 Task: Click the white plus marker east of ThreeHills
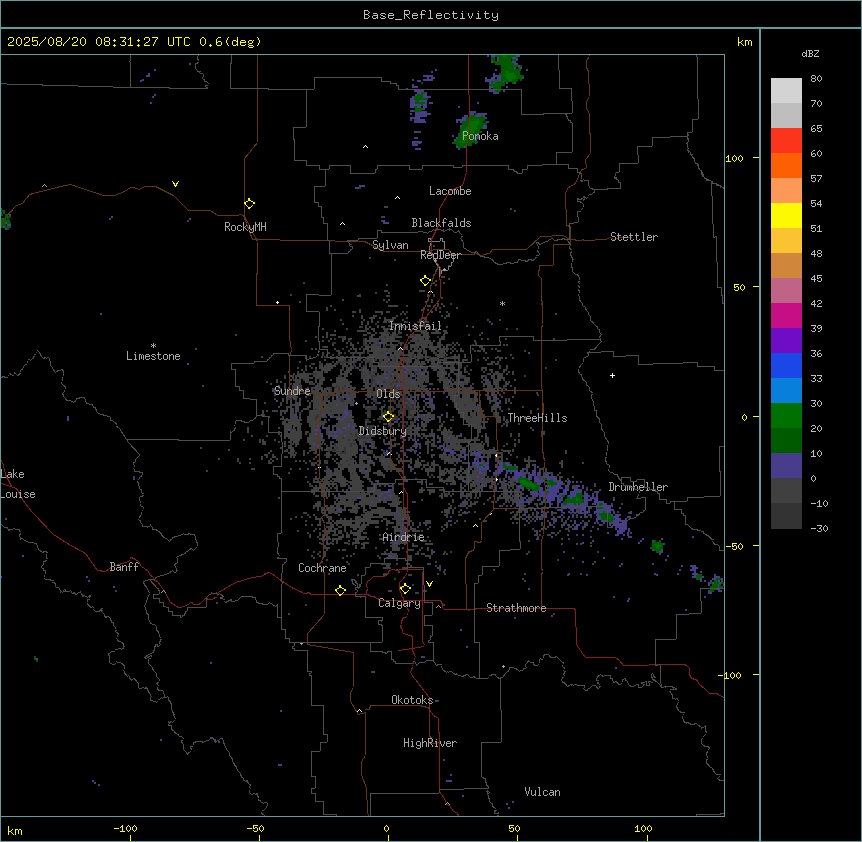612,375
